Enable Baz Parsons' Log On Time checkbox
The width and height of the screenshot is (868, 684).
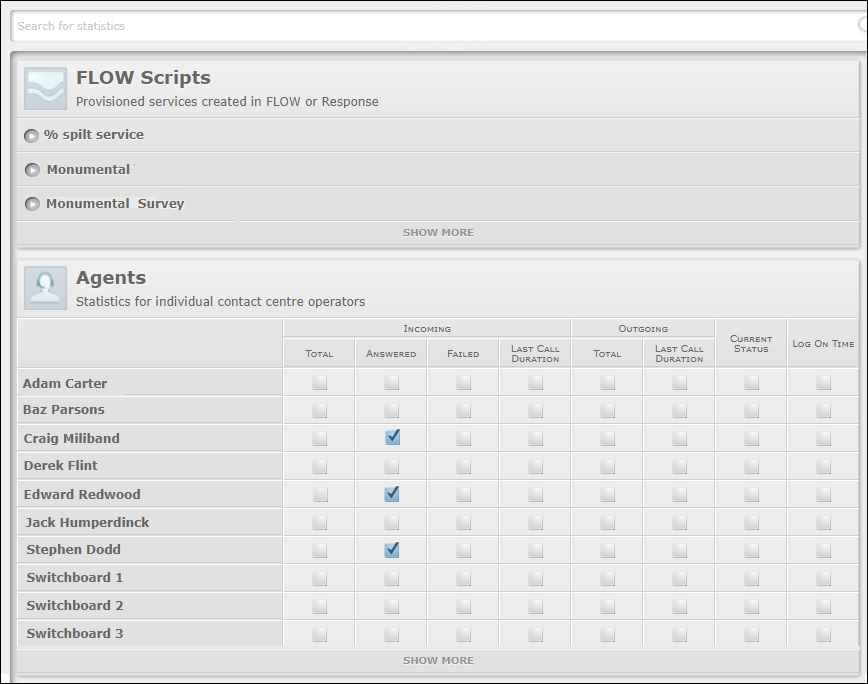click(823, 410)
